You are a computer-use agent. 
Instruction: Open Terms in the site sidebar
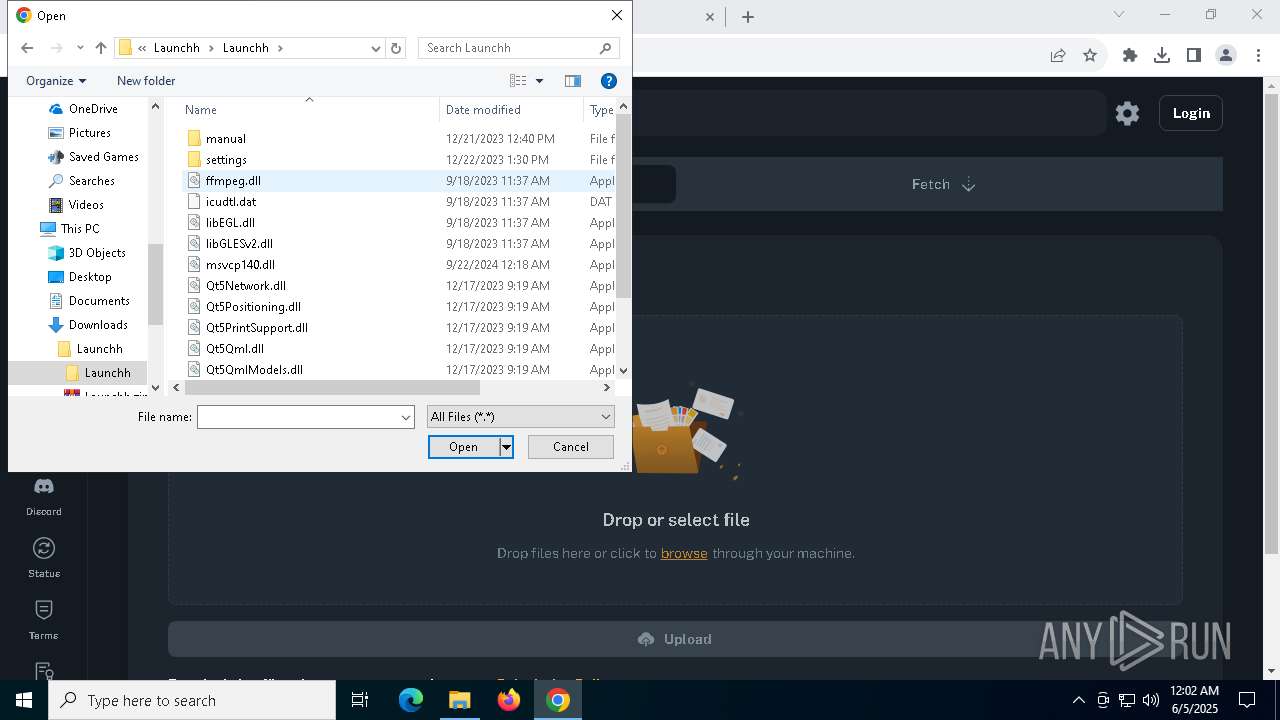point(44,620)
